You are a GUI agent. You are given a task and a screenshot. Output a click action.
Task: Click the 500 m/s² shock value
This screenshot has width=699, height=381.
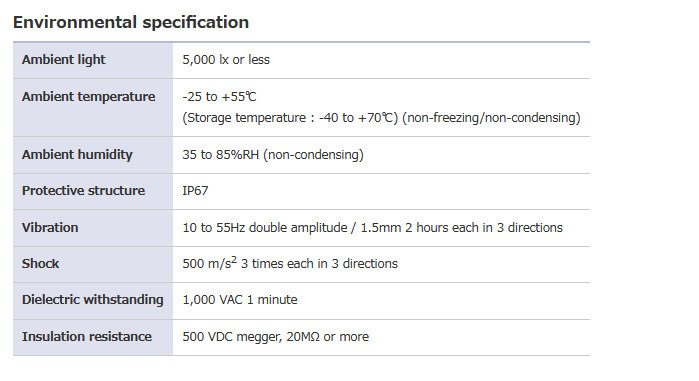290,263
